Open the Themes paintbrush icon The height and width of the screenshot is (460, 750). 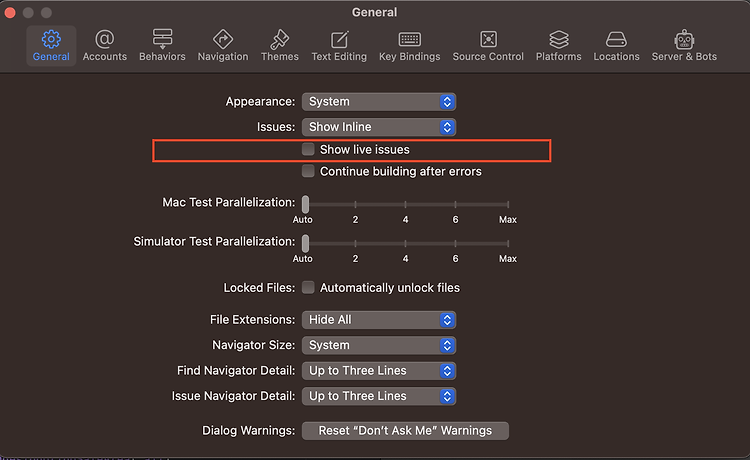point(279,39)
